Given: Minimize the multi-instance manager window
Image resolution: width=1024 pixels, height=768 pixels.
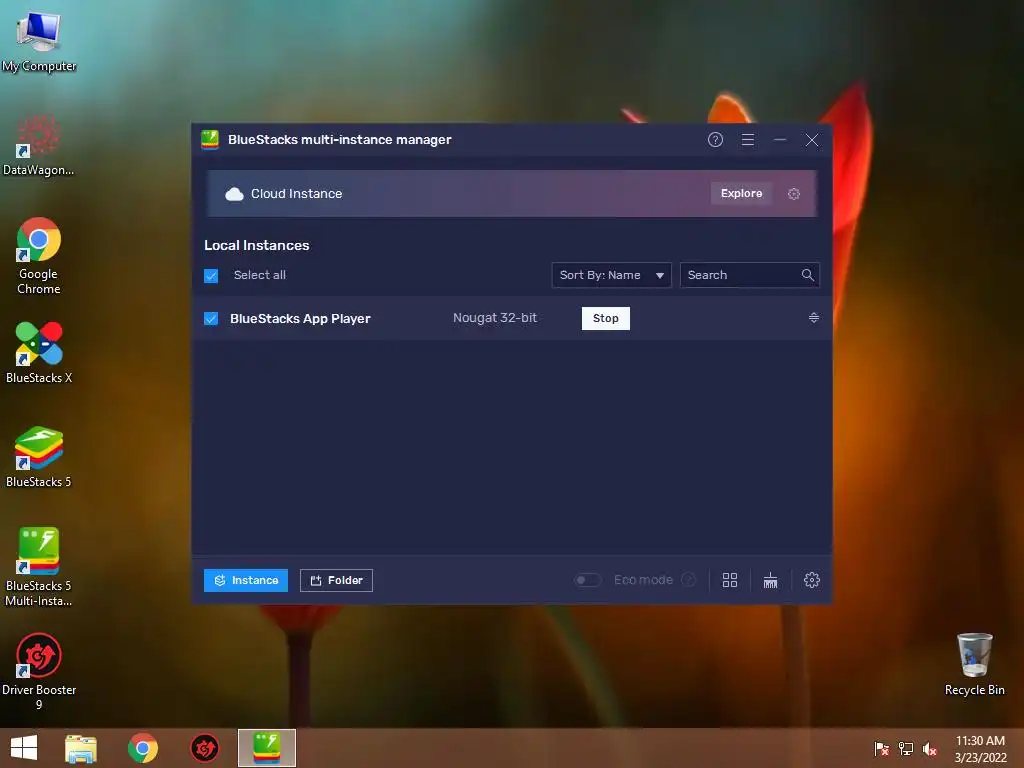Looking at the screenshot, I should pyautogui.click(x=780, y=140).
